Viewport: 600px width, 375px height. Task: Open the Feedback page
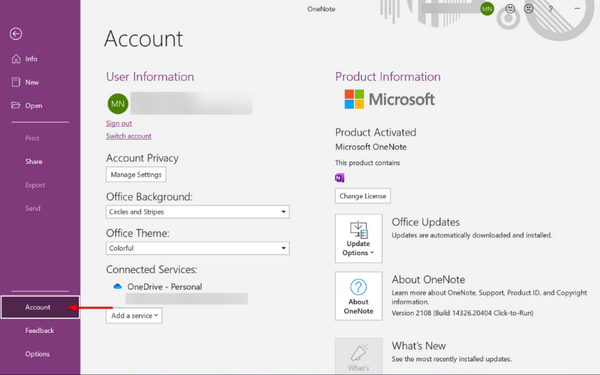click(39, 331)
